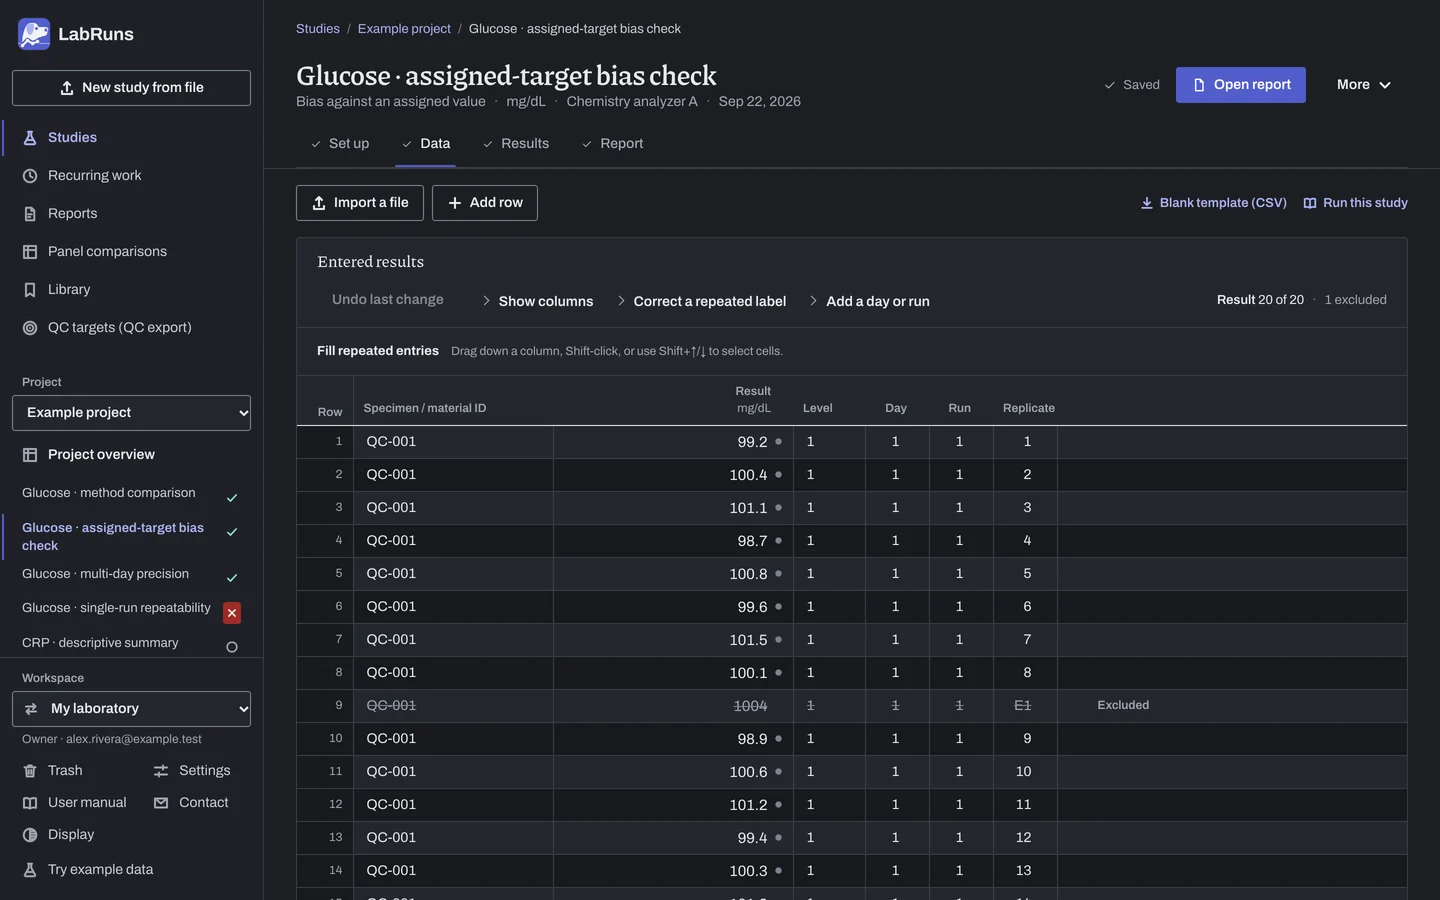Image resolution: width=1440 pixels, height=900 pixels.
Task: Click the LabRuns logo icon
Action: (34, 34)
